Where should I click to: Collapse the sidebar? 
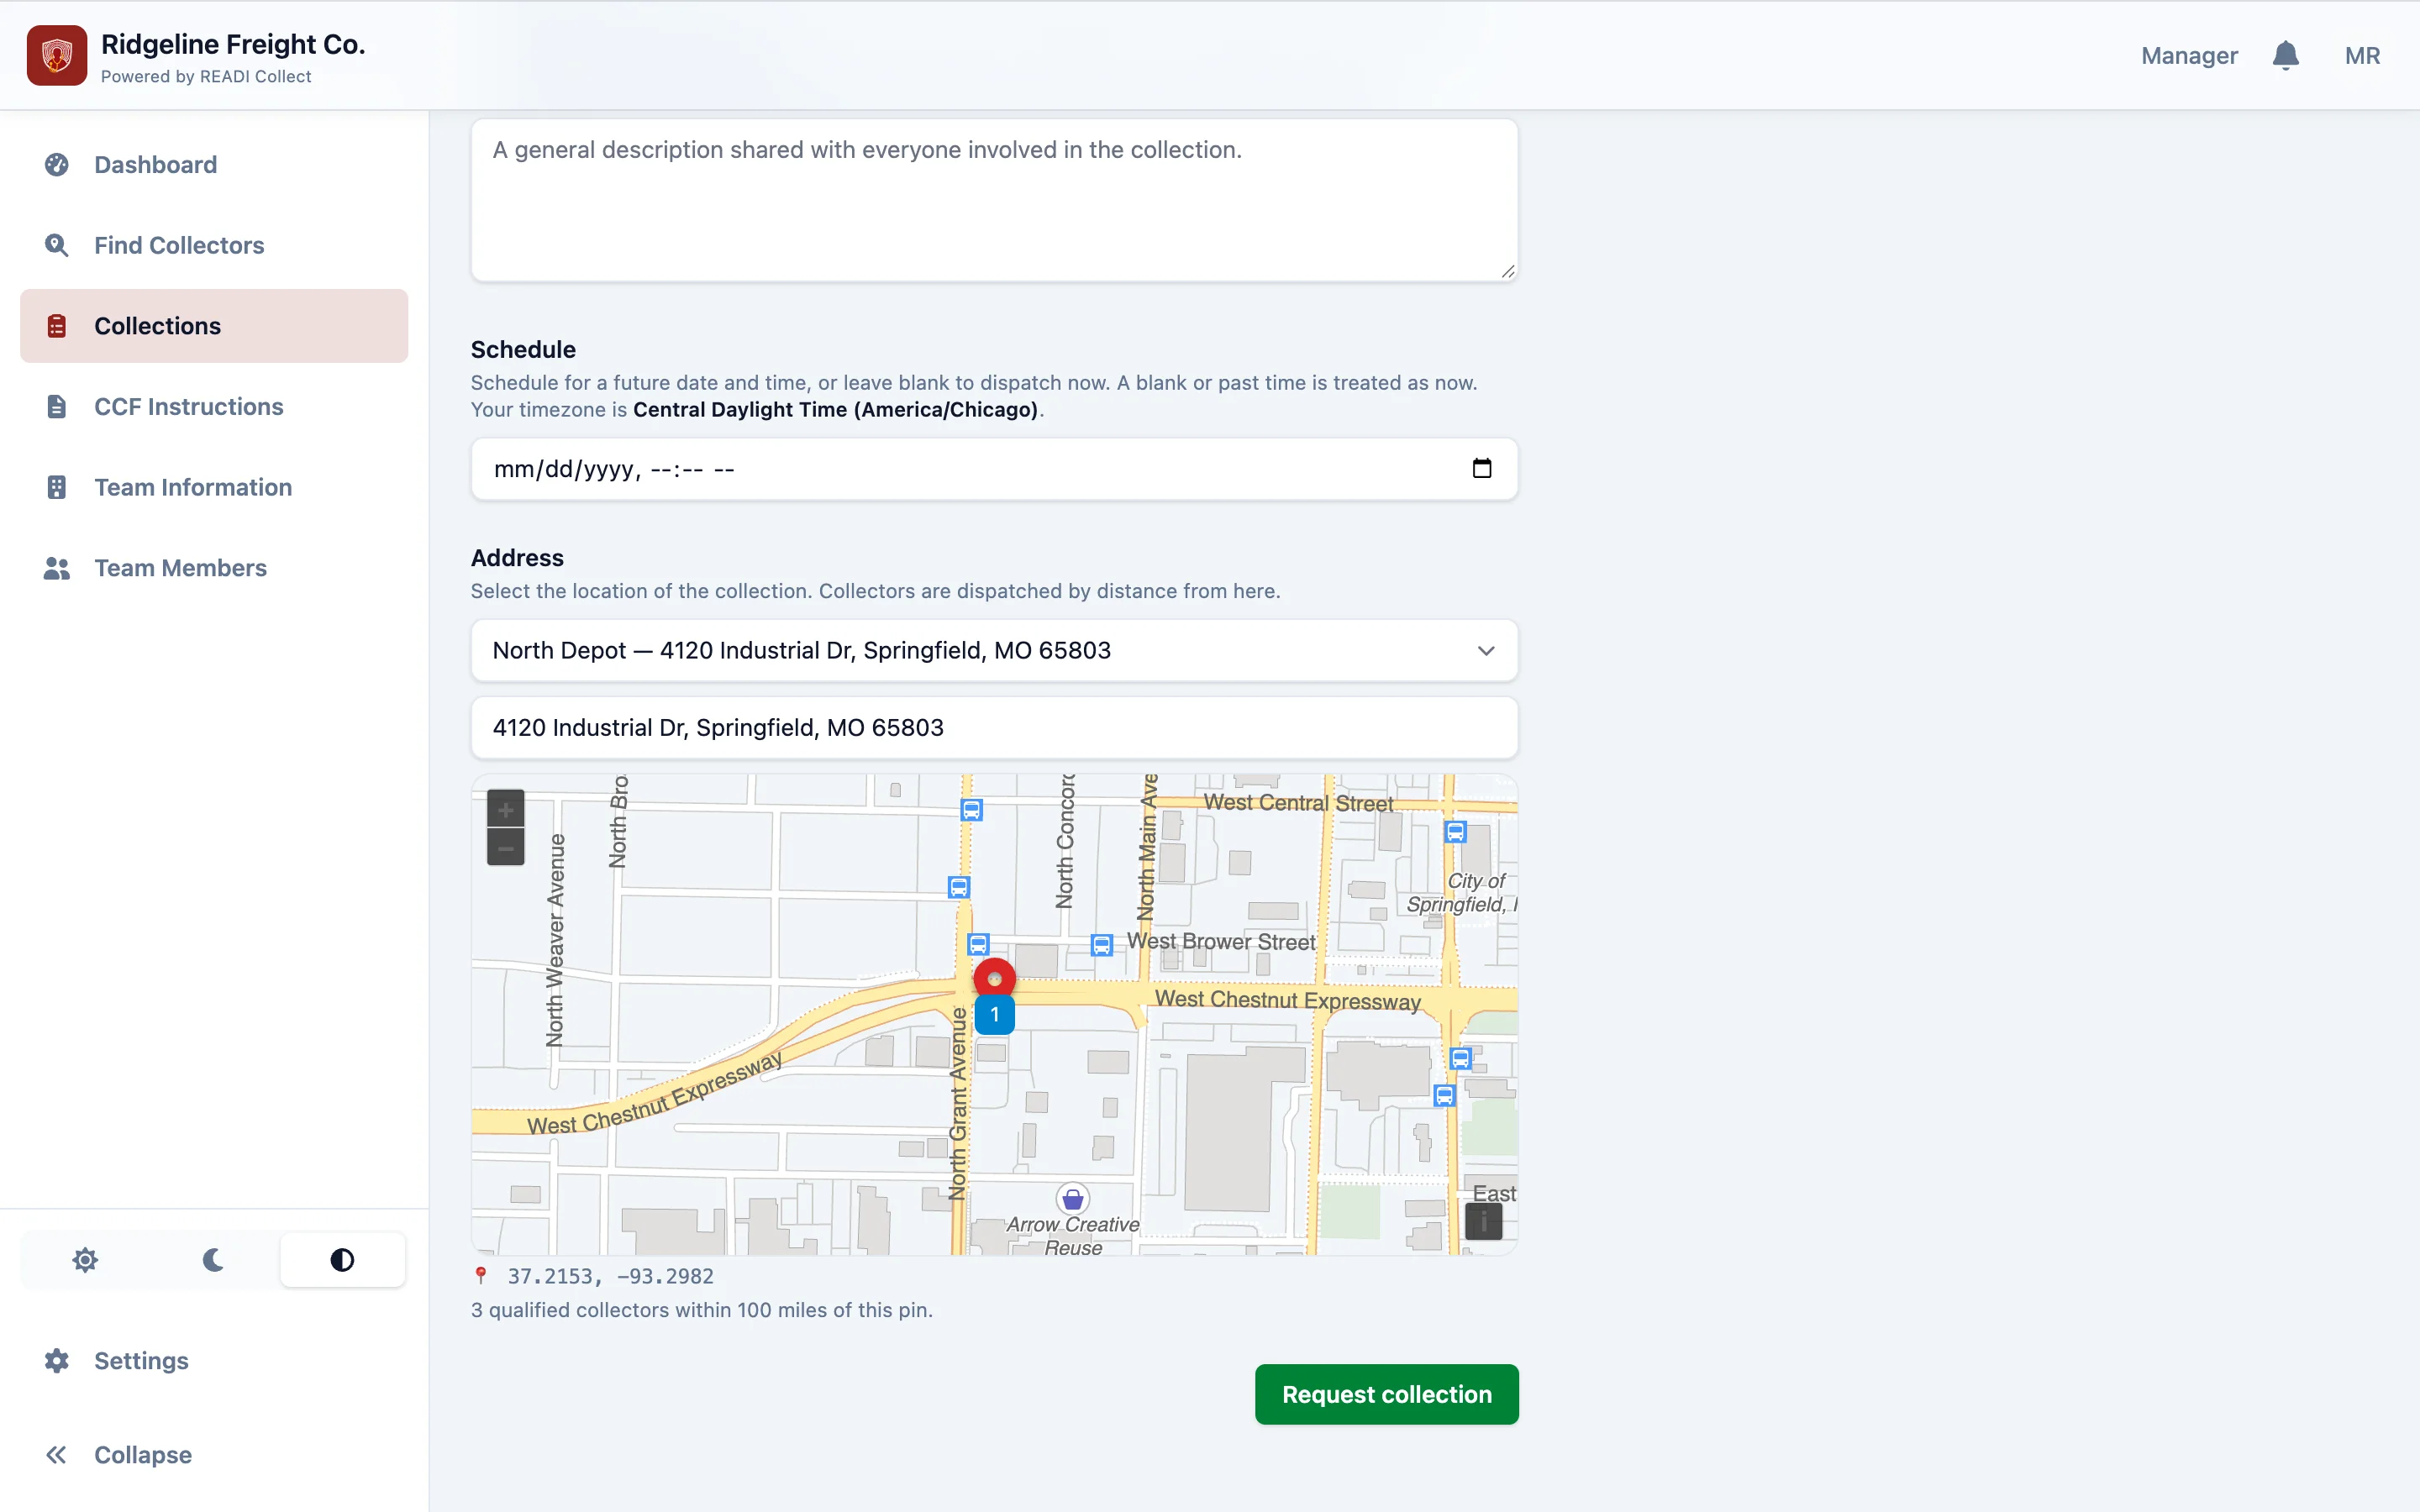[214, 1455]
